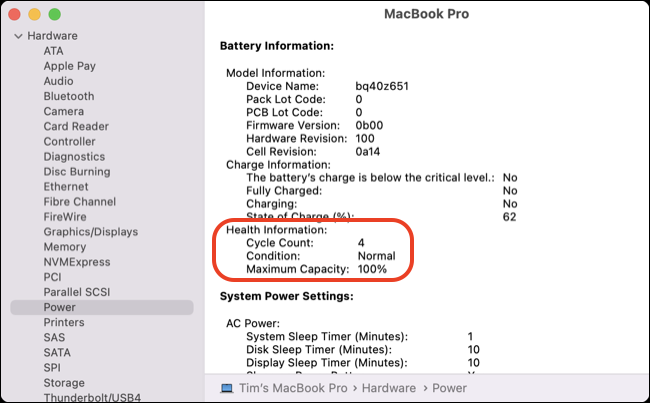This screenshot has width=650, height=403.
Task: Select NVMExpress in the sidebar
Action: point(77,262)
